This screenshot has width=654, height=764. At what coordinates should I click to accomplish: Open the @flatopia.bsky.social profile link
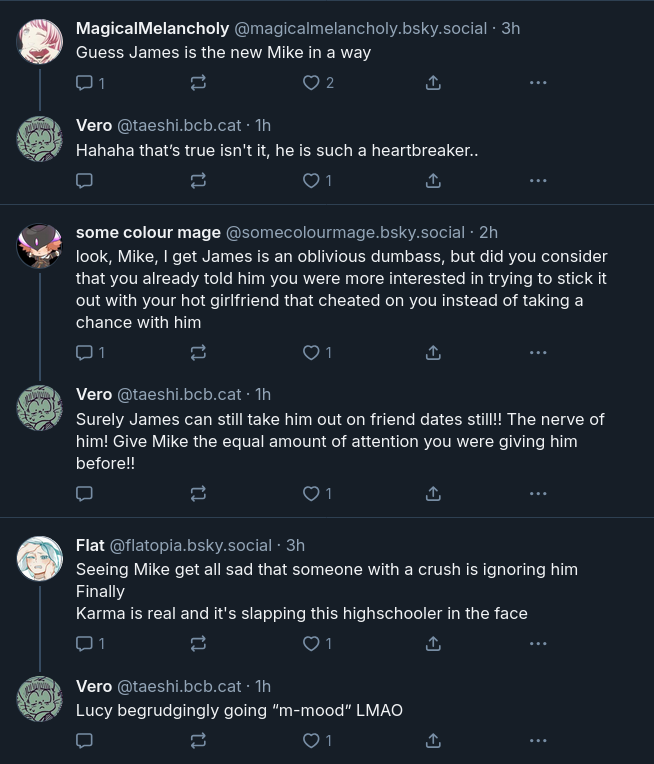pos(190,545)
